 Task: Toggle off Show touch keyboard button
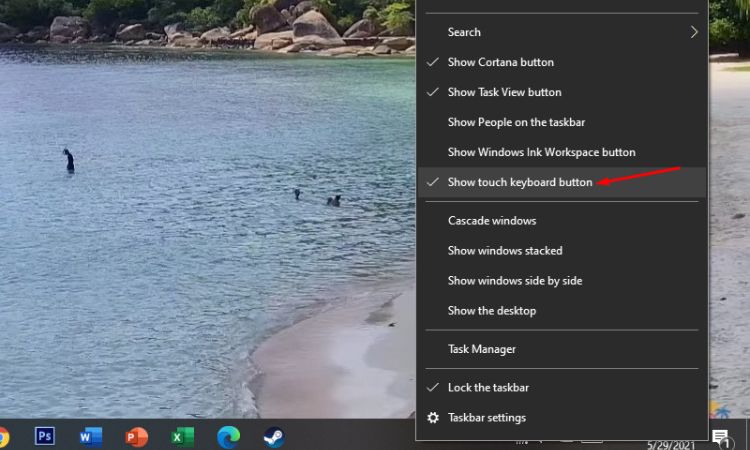[x=520, y=182]
